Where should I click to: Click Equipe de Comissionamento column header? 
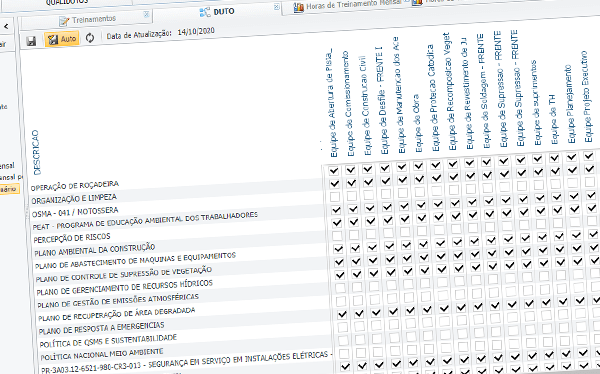[x=348, y=104]
